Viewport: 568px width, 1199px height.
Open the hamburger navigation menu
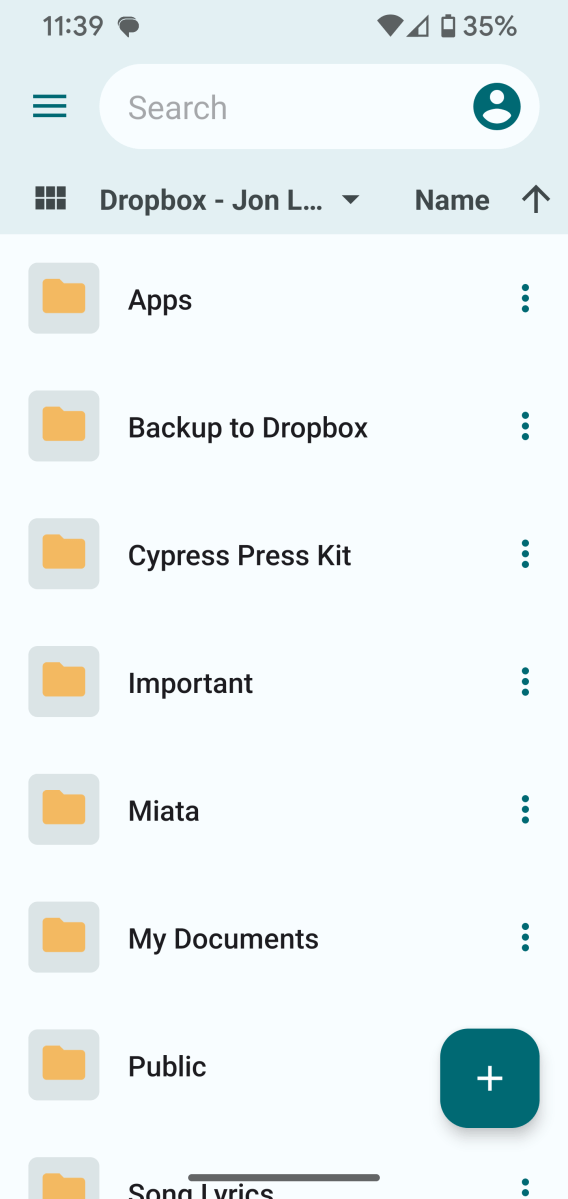click(x=50, y=106)
